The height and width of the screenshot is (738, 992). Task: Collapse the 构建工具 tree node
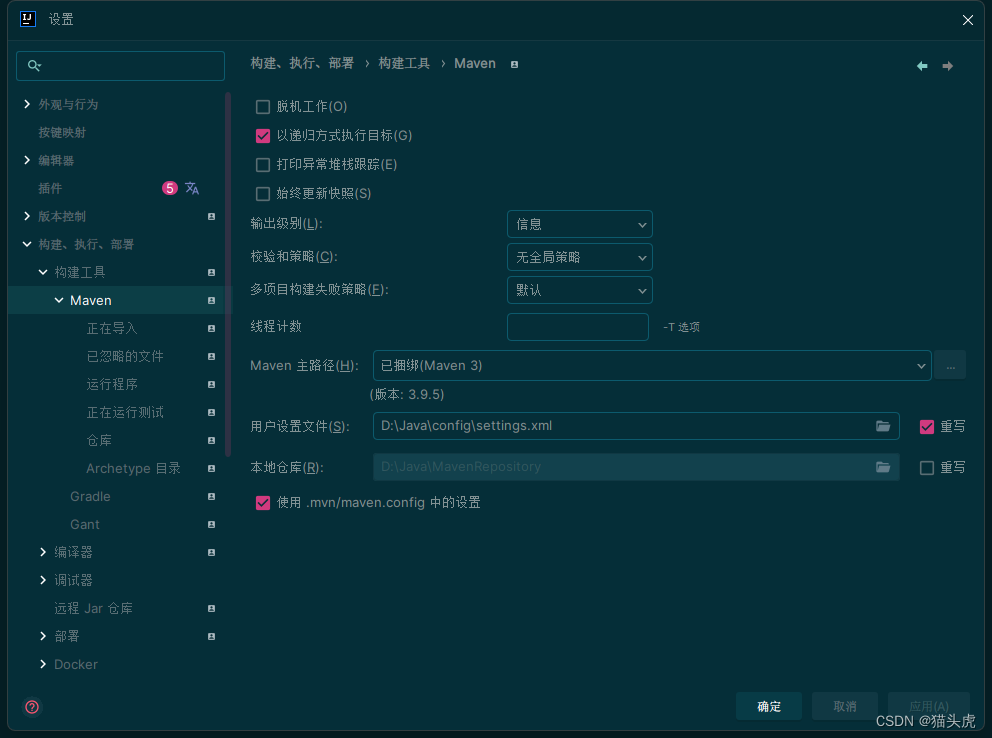tap(42, 272)
